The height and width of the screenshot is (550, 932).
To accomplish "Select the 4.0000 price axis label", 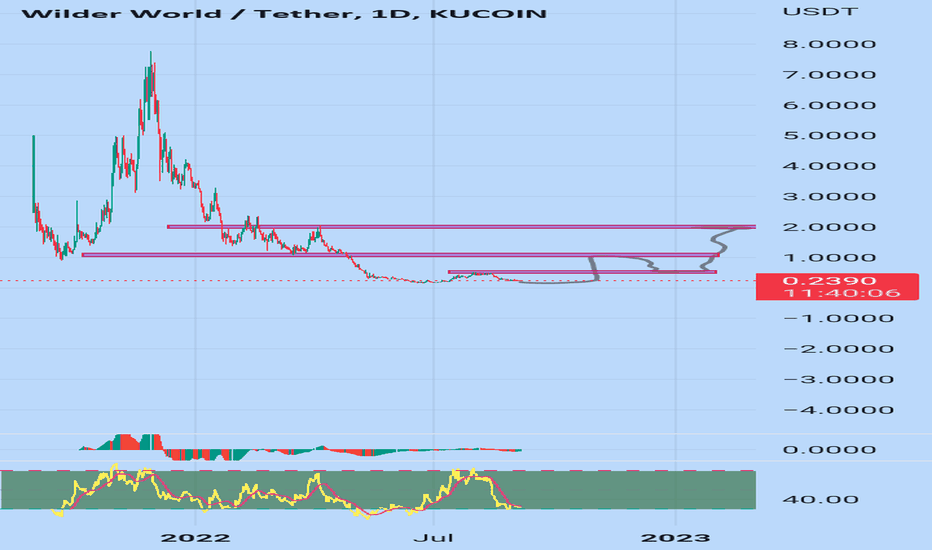I will [x=829, y=166].
